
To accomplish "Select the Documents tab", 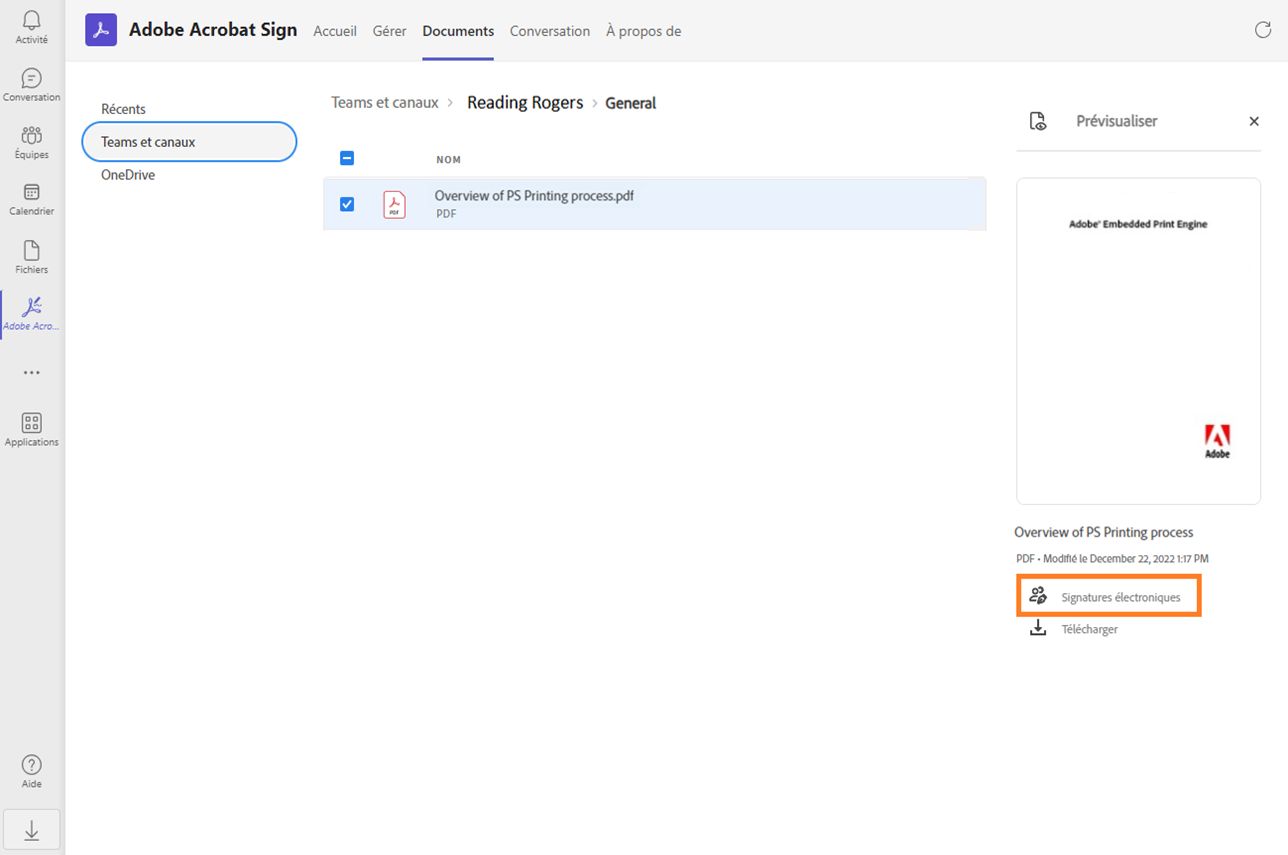I will pyautogui.click(x=458, y=31).
